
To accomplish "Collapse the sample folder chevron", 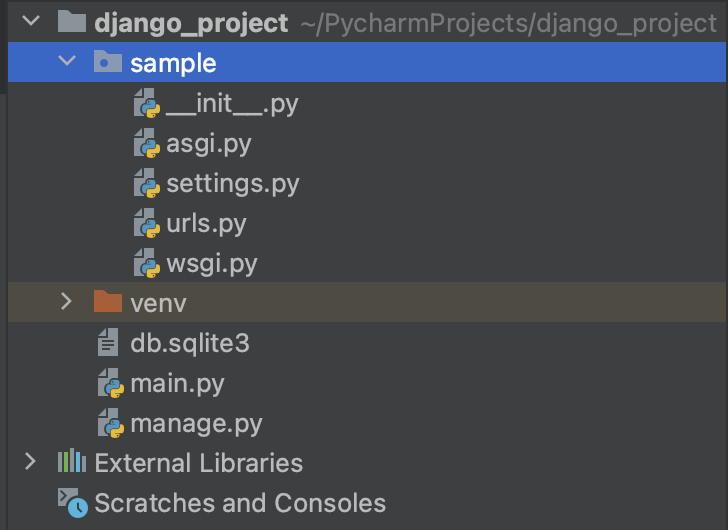I will [x=67, y=60].
